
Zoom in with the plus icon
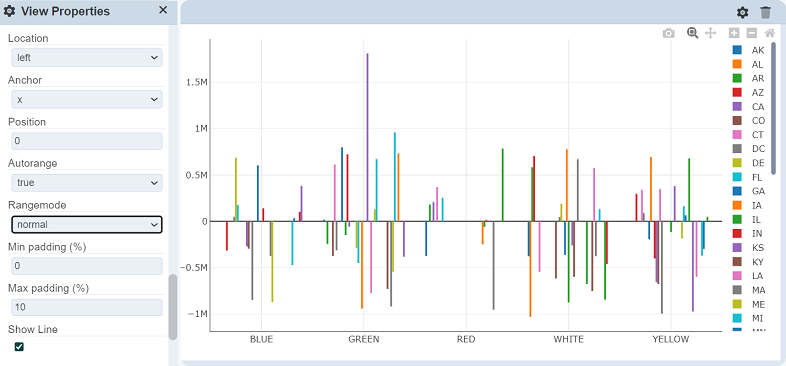(x=734, y=33)
